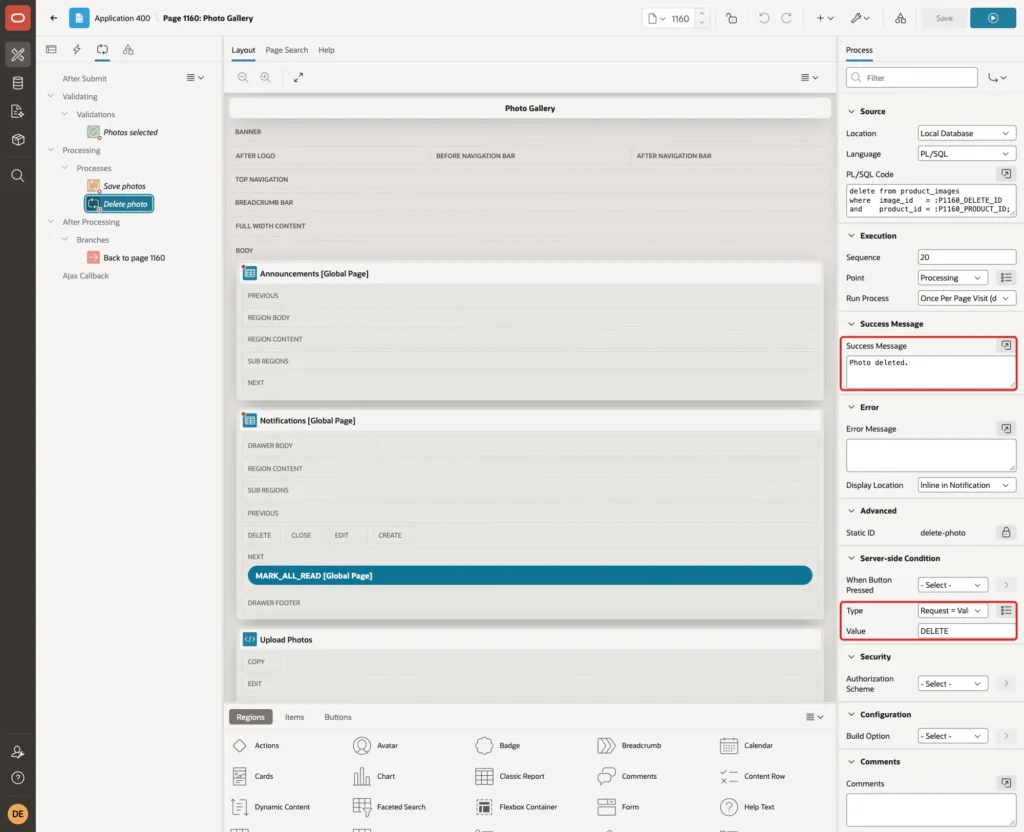Open Page Shared Components tab icon

(x=128, y=50)
